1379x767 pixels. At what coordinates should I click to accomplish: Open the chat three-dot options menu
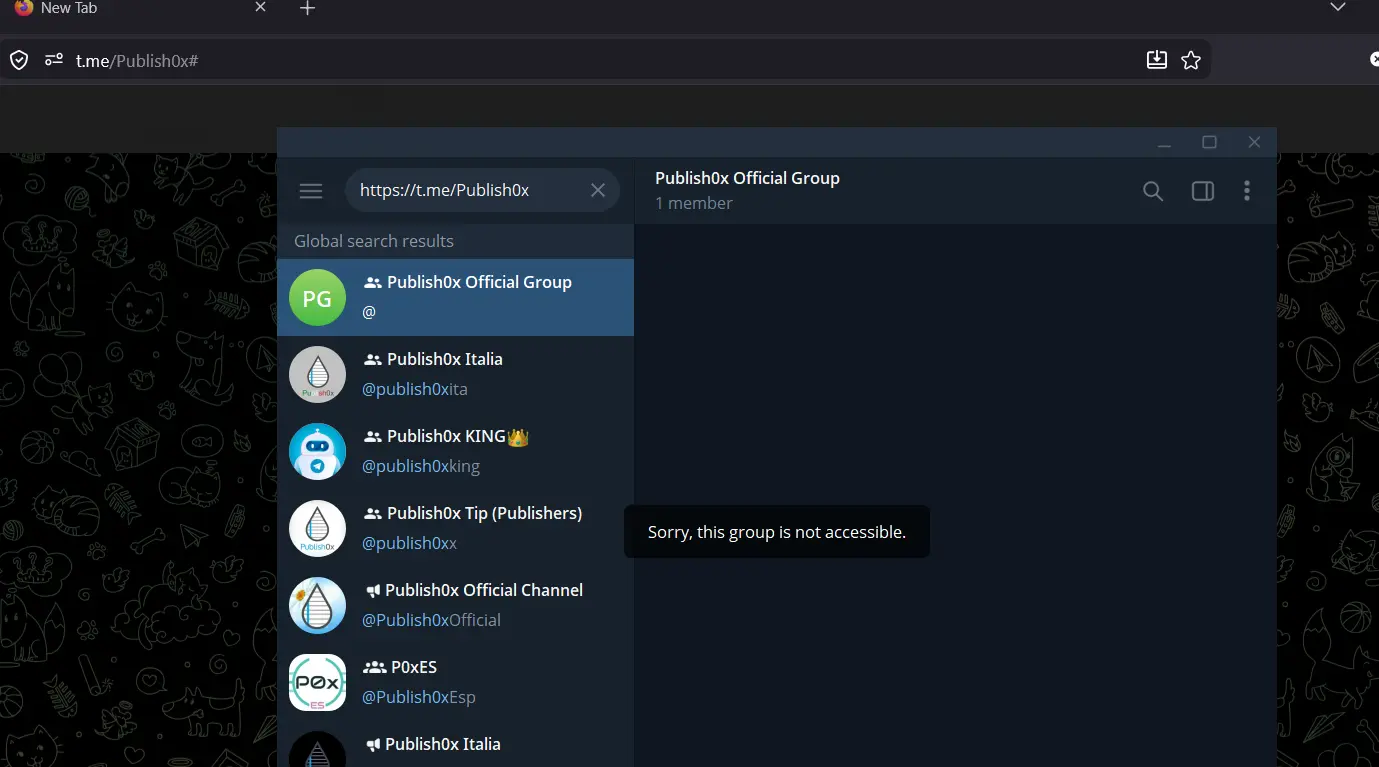(1247, 191)
